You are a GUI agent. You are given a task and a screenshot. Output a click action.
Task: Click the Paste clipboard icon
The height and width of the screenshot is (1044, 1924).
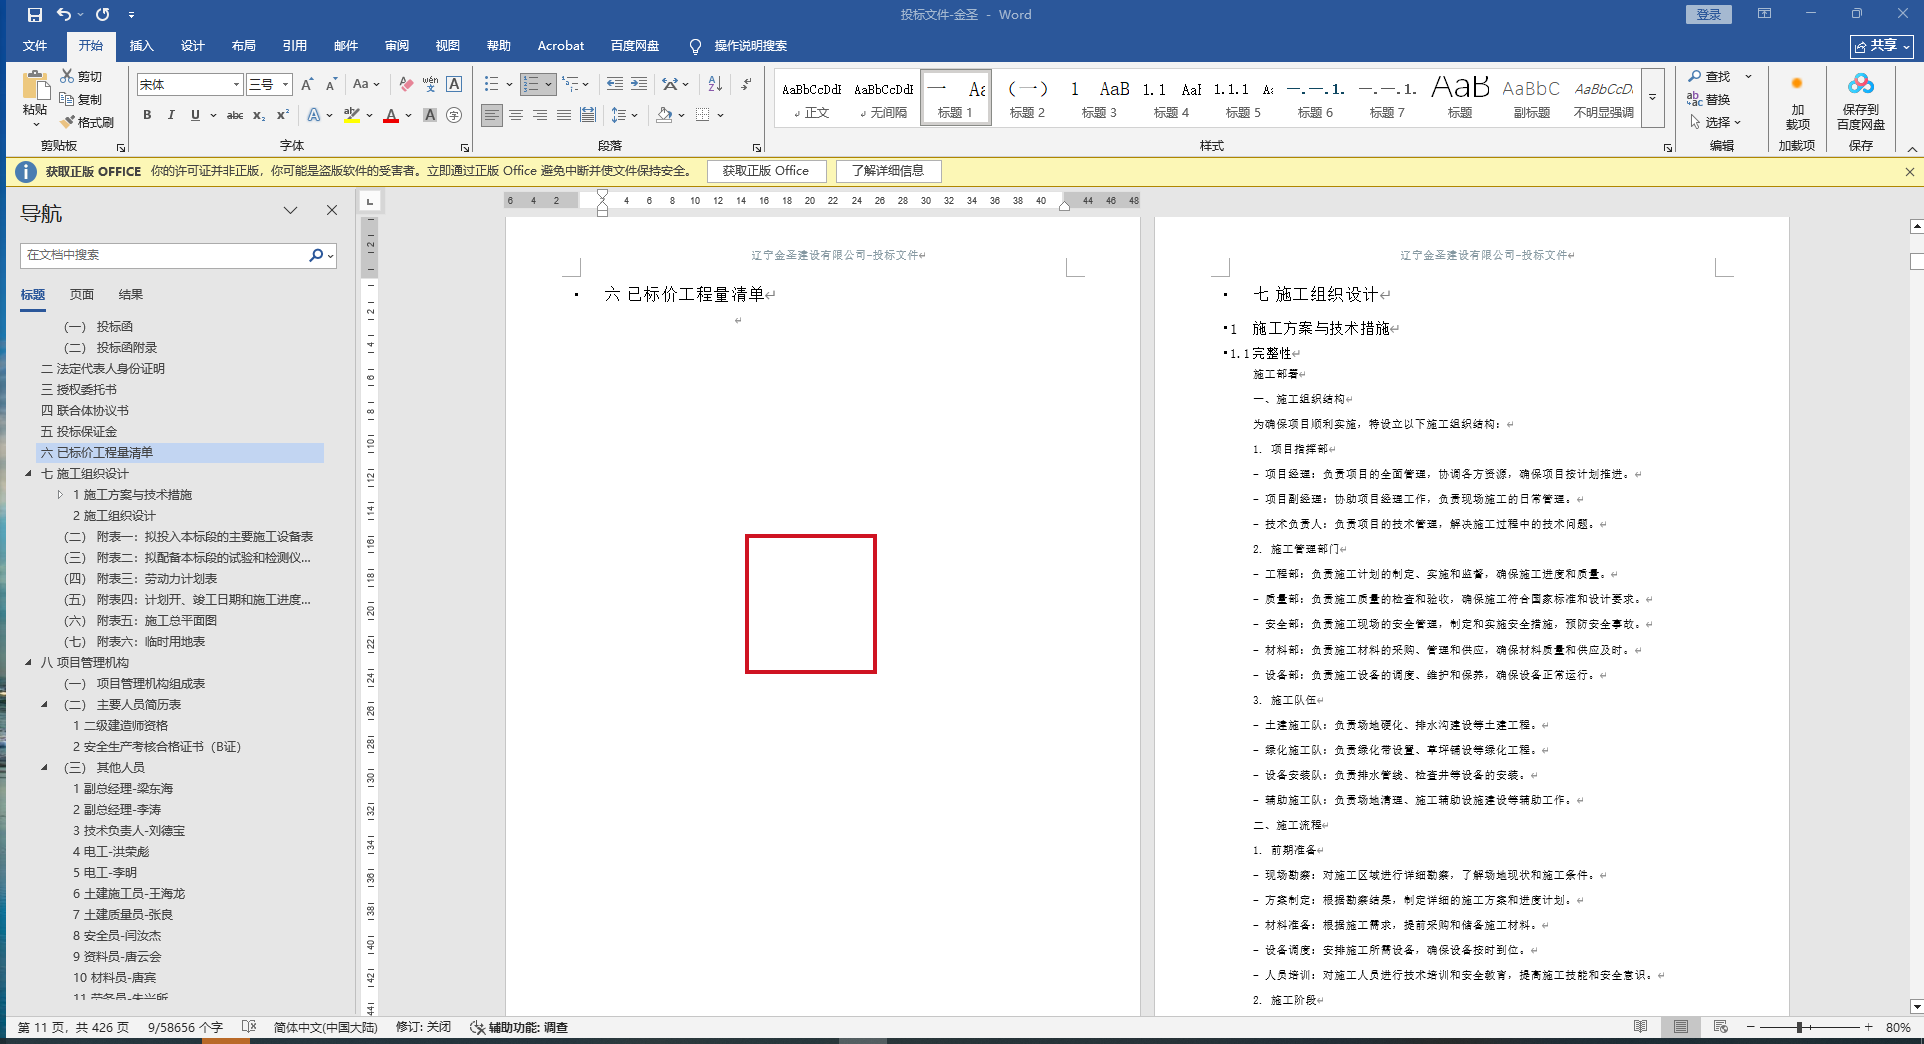(x=35, y=87)
